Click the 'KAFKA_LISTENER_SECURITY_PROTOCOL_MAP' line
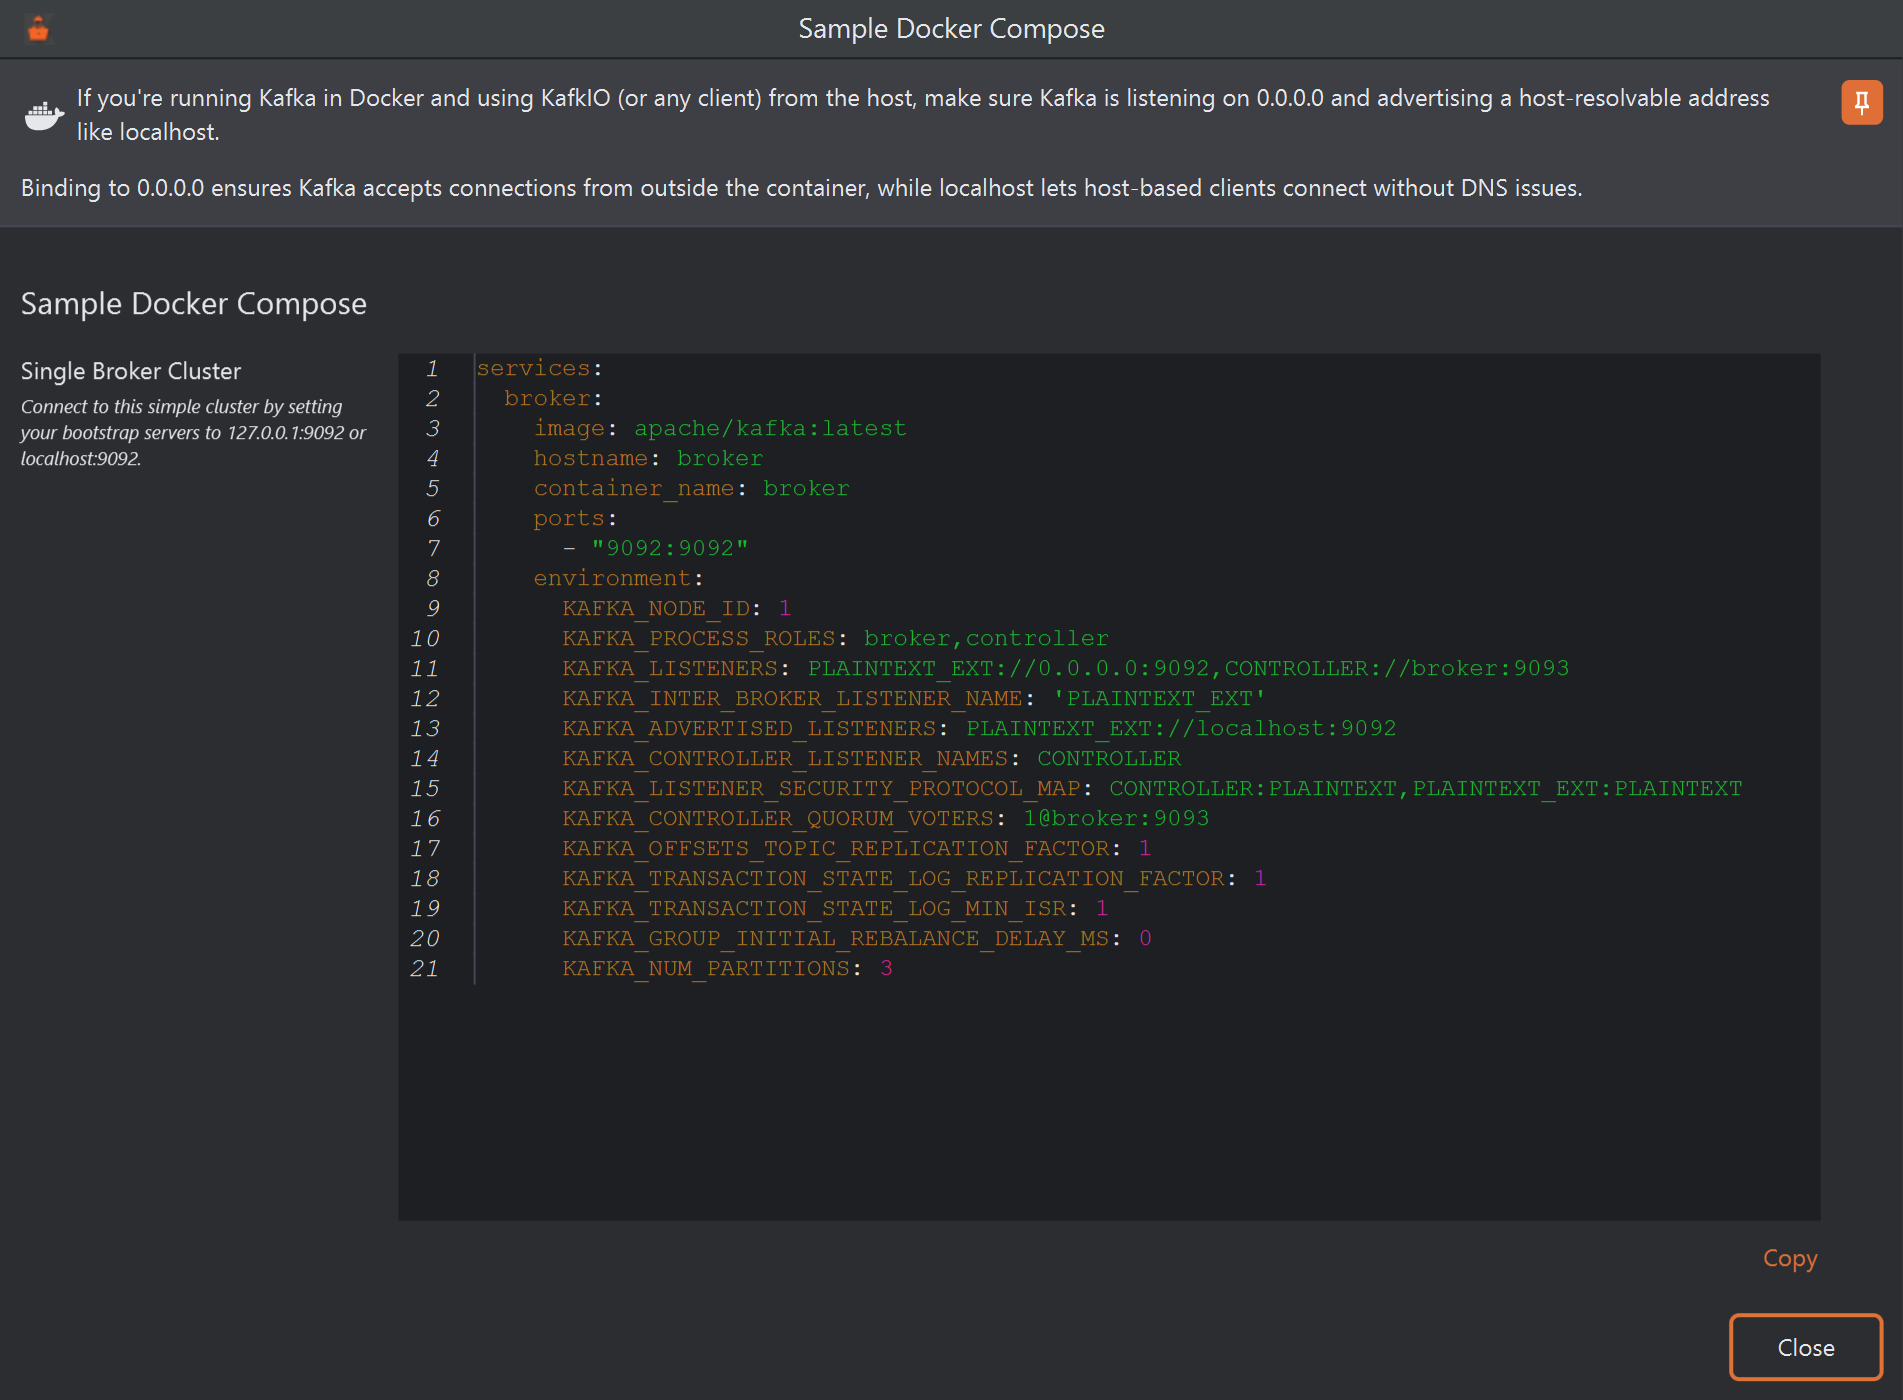This screenshot has width=1903, height=1400. 1152,788
